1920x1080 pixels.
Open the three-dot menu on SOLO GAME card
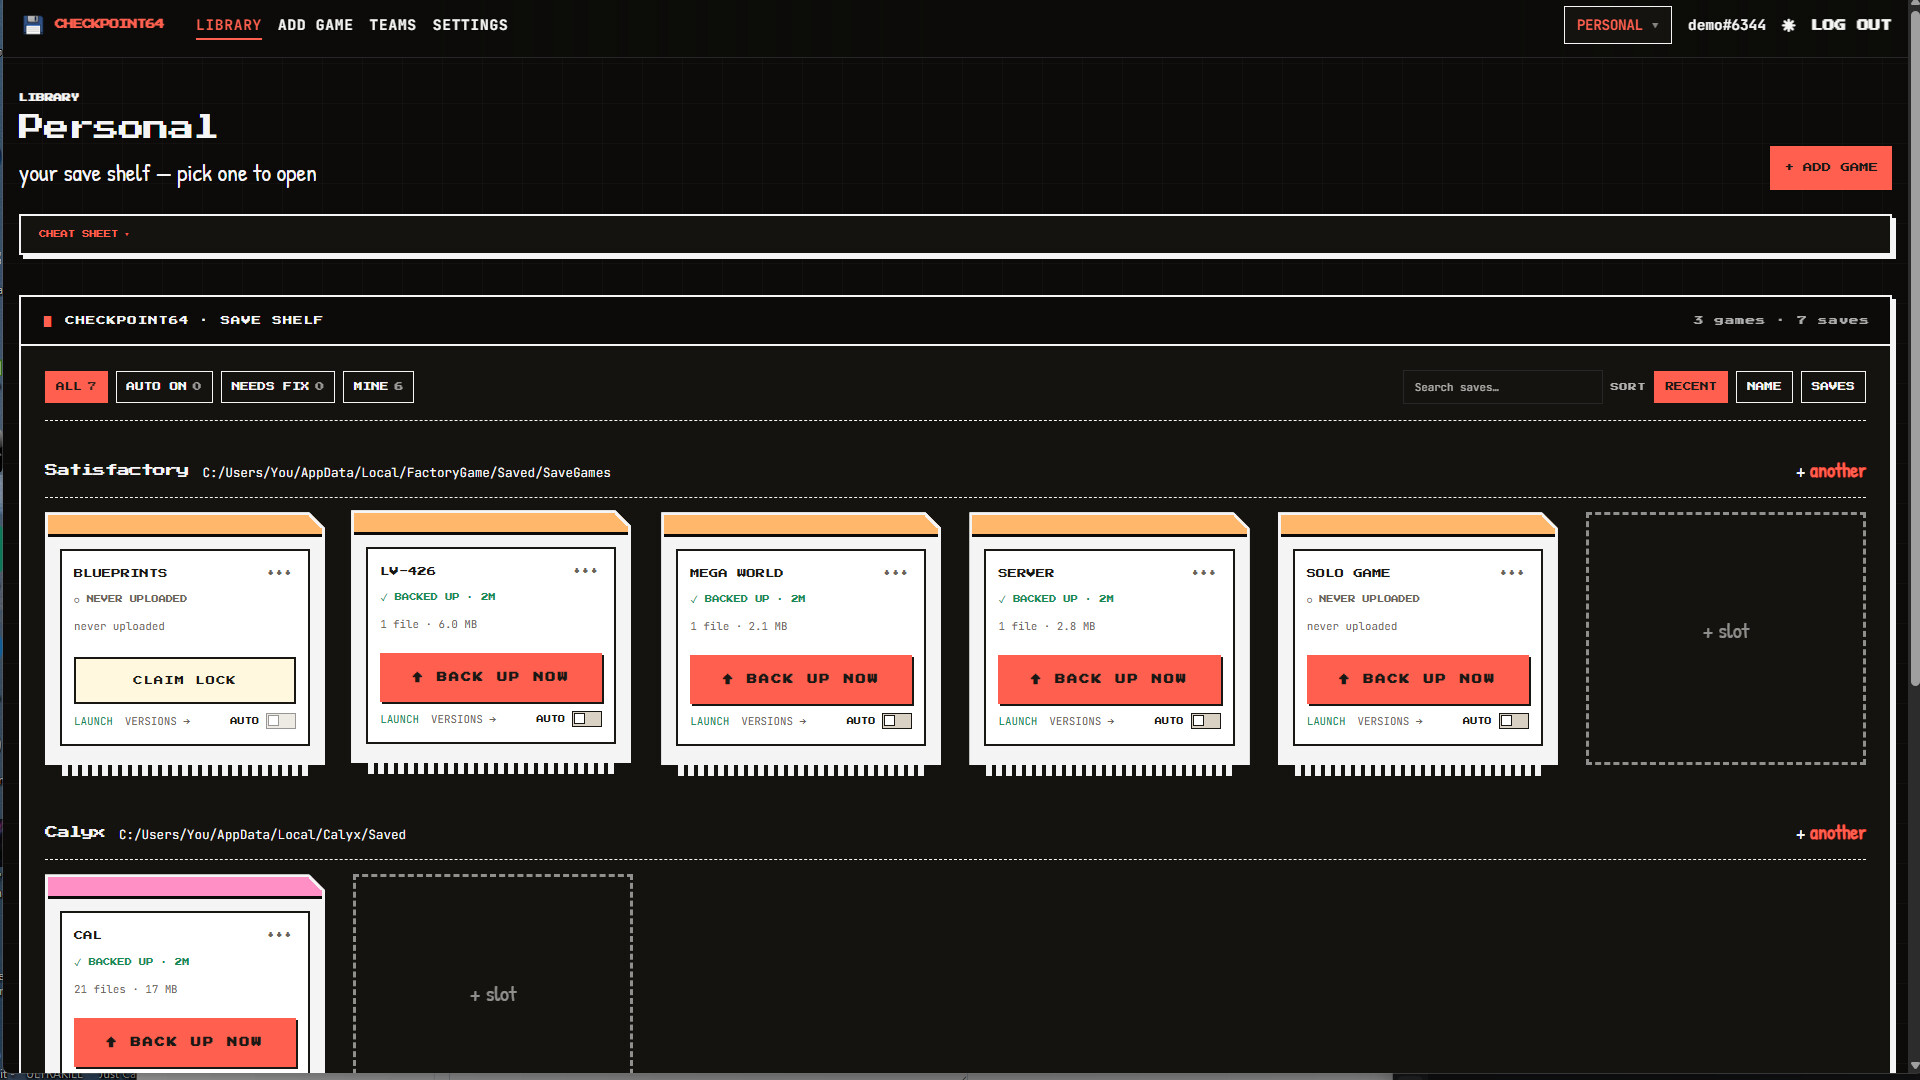point(1512,573)
